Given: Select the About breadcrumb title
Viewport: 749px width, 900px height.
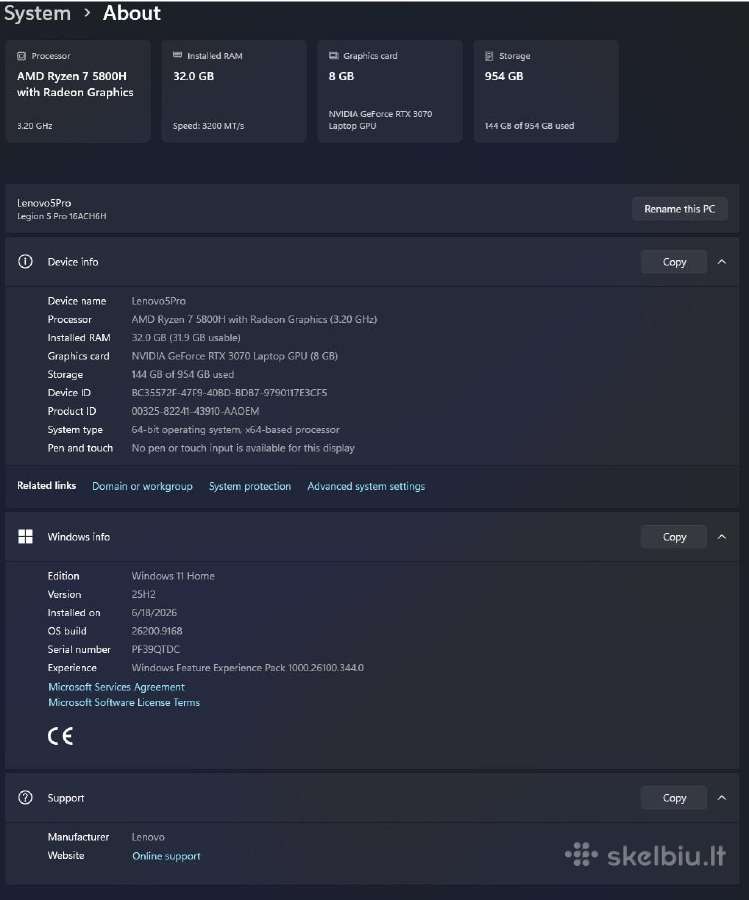Looking at the screenshot, I should (x=131, y=13).
